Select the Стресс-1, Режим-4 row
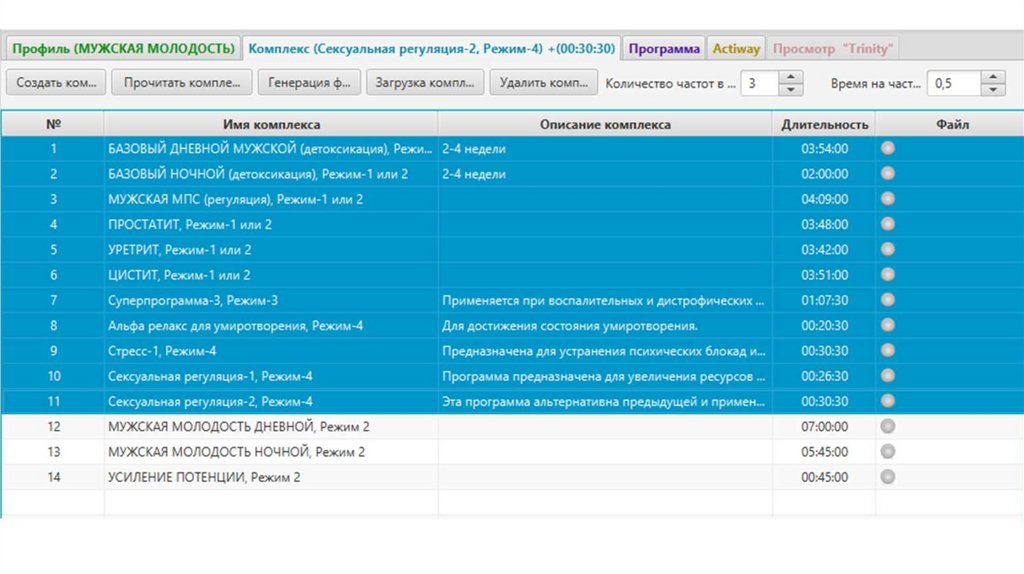The image size is (1024, 574). point(512,351)
